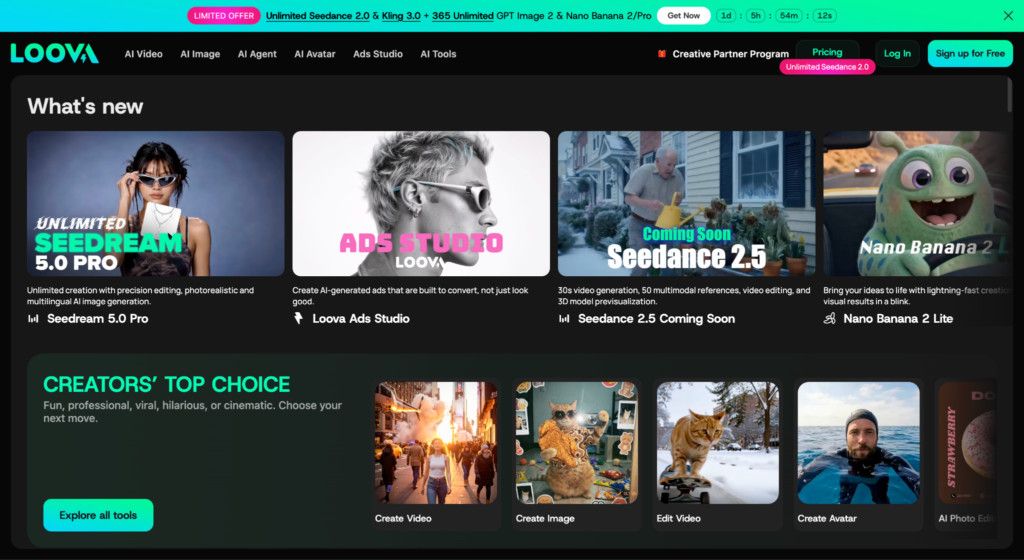Image resolution: width=1024 pixels, height=560 pixels.
Task: Click the Explore all tools button
Action: [98, 515]
